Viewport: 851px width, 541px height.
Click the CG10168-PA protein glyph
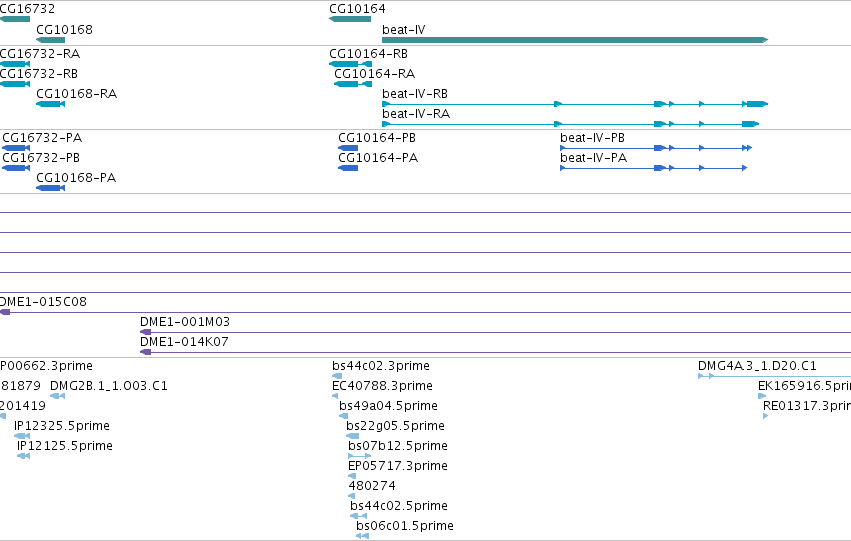pos(50,188)
